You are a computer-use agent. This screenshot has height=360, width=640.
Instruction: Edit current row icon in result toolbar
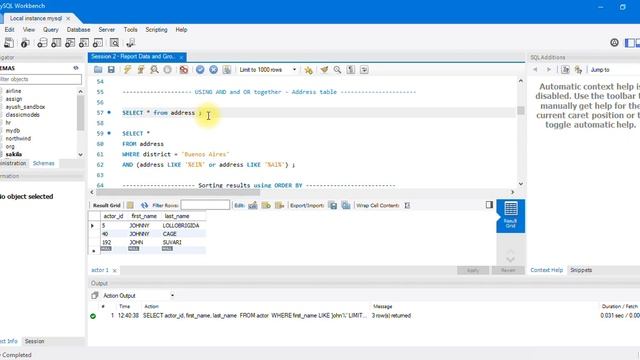pyautogui.click(x=253, y=205)
